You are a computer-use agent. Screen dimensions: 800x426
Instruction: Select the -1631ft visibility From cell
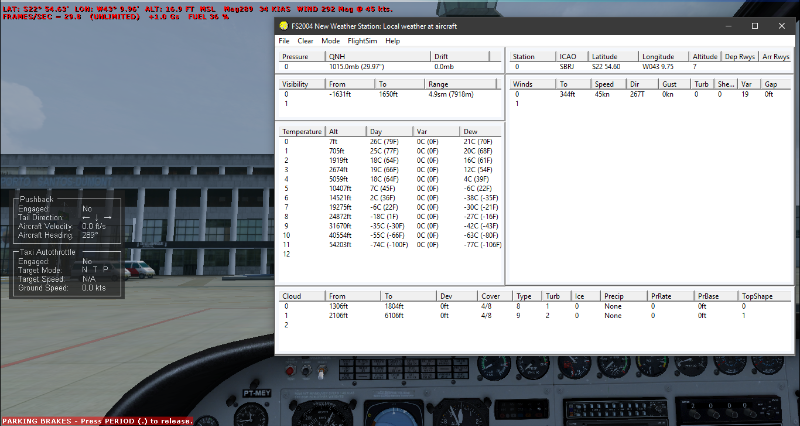(340, 94)
